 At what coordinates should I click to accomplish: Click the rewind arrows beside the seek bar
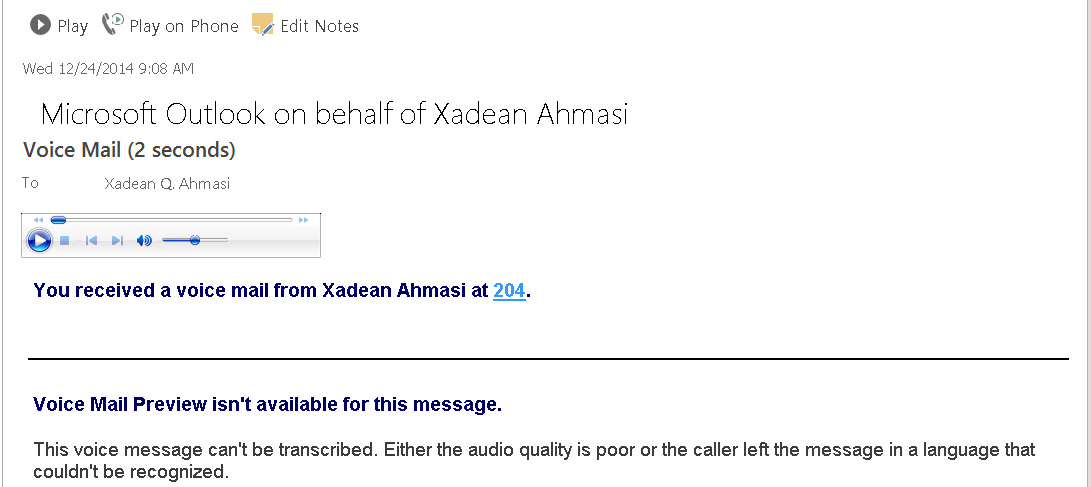point(38,220)
